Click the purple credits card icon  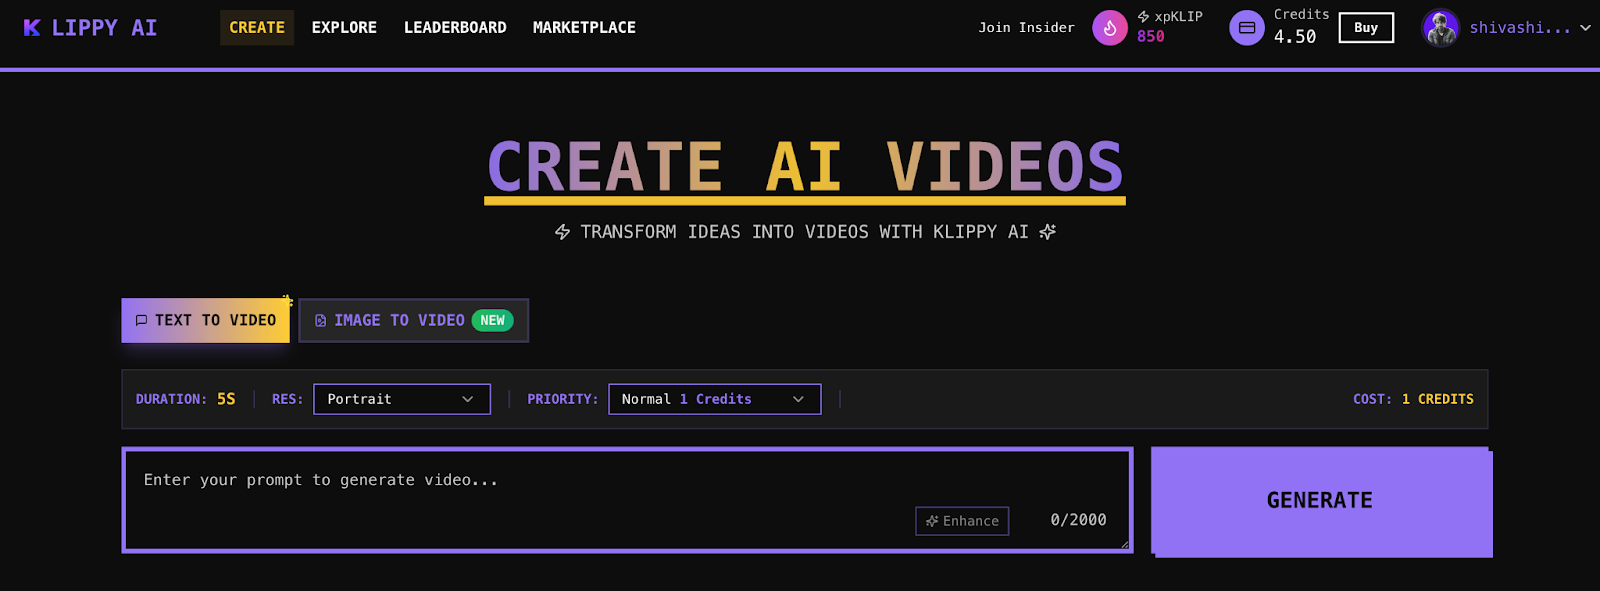coord(1247,28)
